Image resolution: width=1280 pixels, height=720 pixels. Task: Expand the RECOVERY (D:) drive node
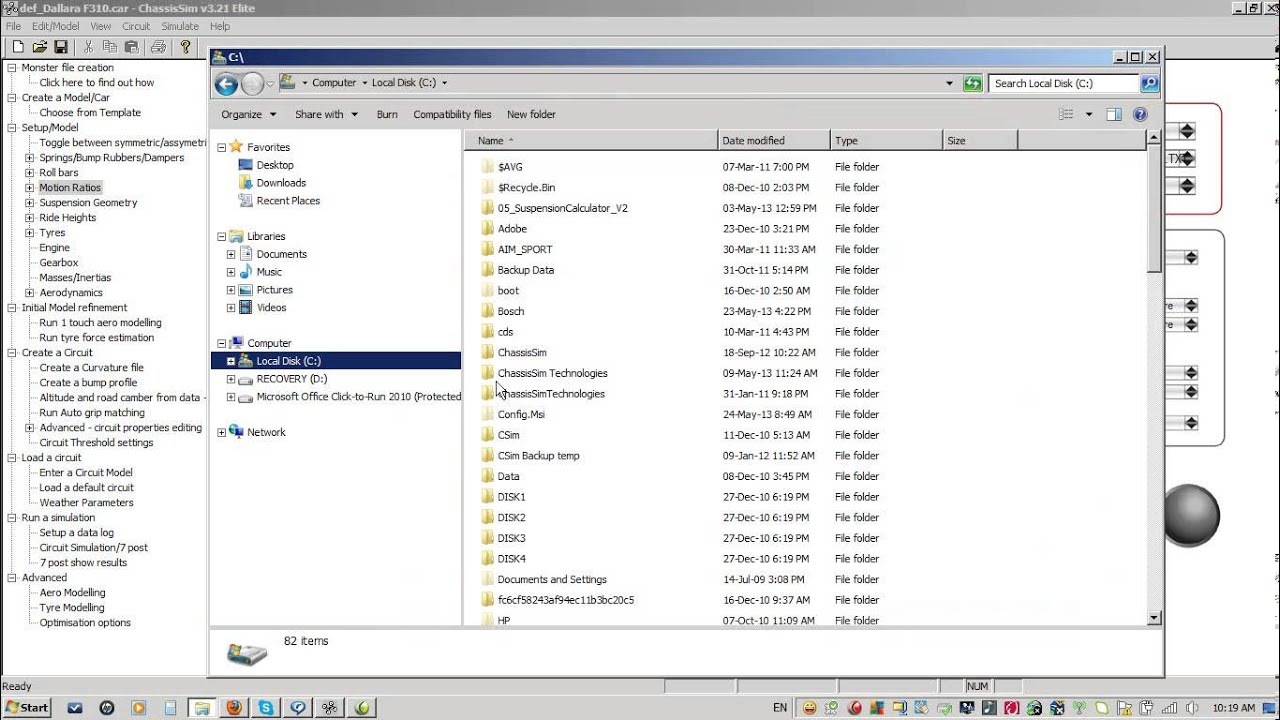231,379
